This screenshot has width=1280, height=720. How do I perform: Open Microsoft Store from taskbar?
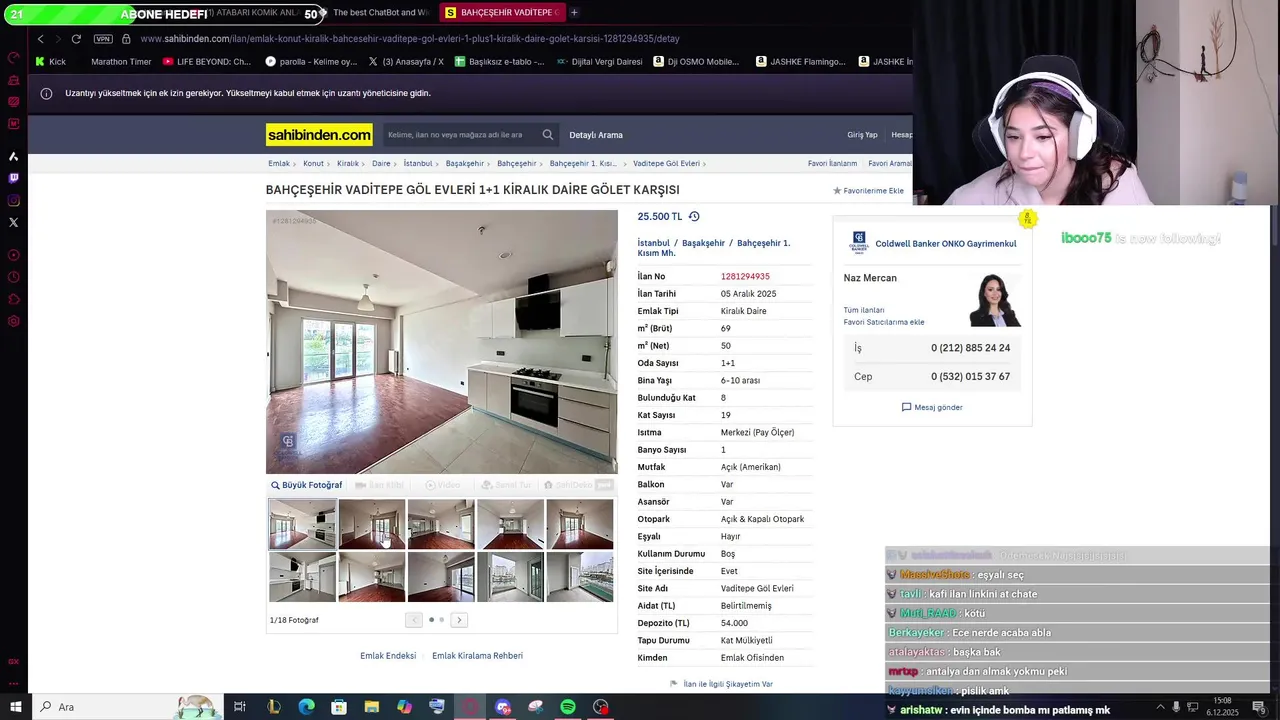point(339,707)
